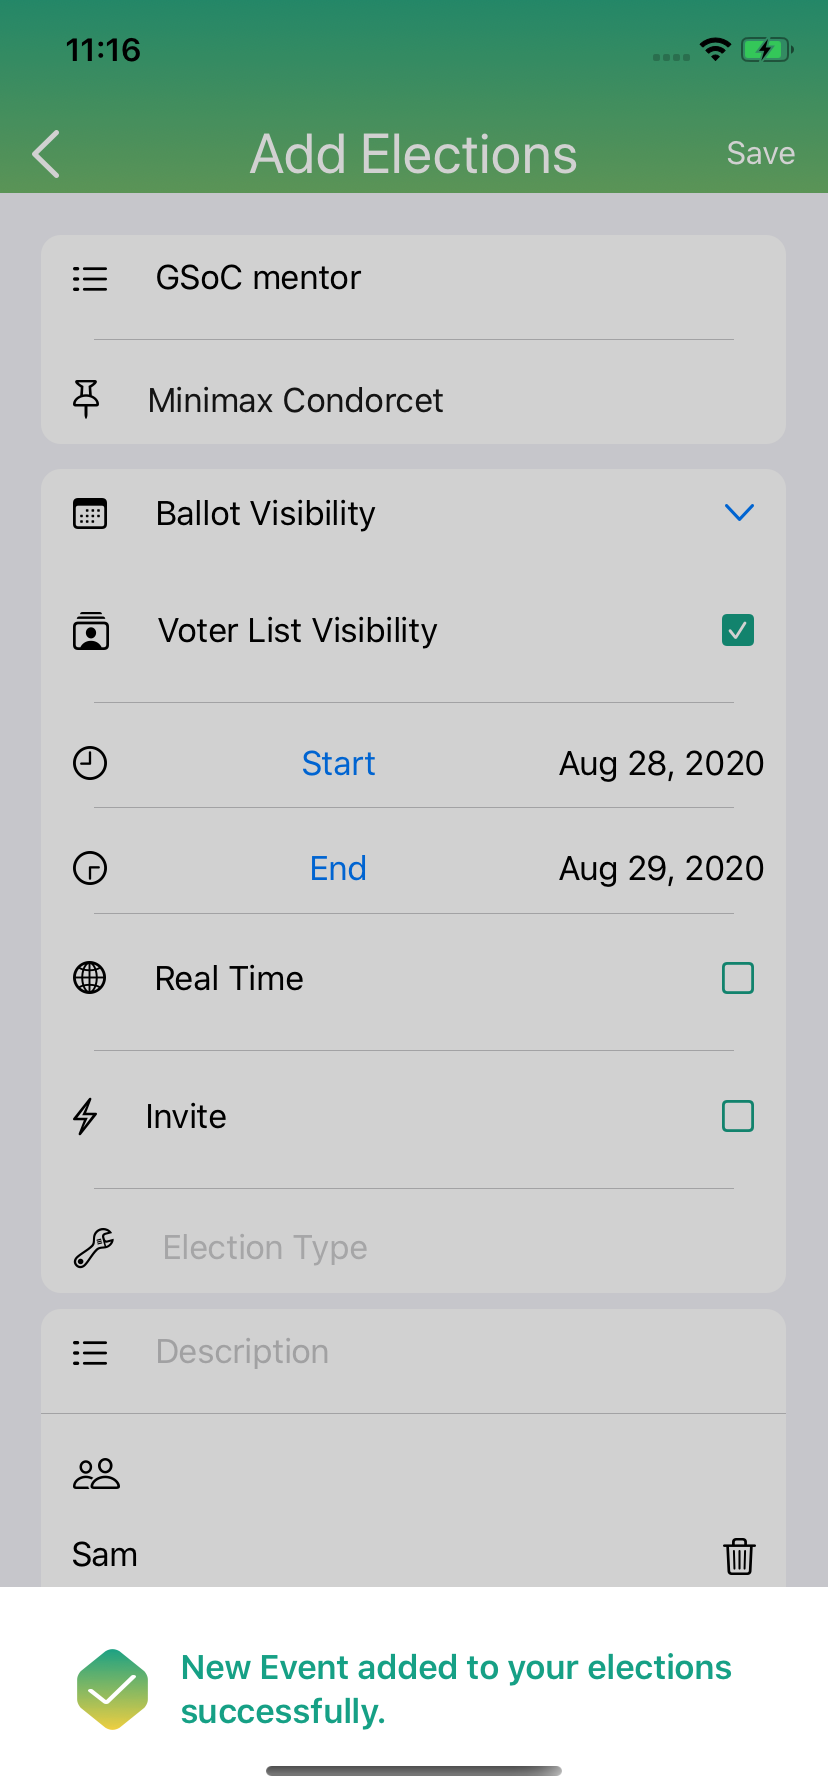Tap Save in the header
Image resolution: width=828 pixels, height=1792 pixels.
click(x=761, y=153)
